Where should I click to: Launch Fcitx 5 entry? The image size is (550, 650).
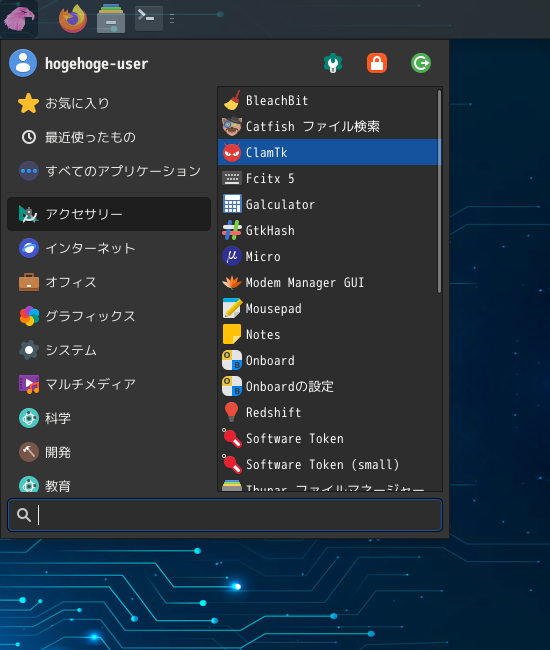(x=327, y=178)
